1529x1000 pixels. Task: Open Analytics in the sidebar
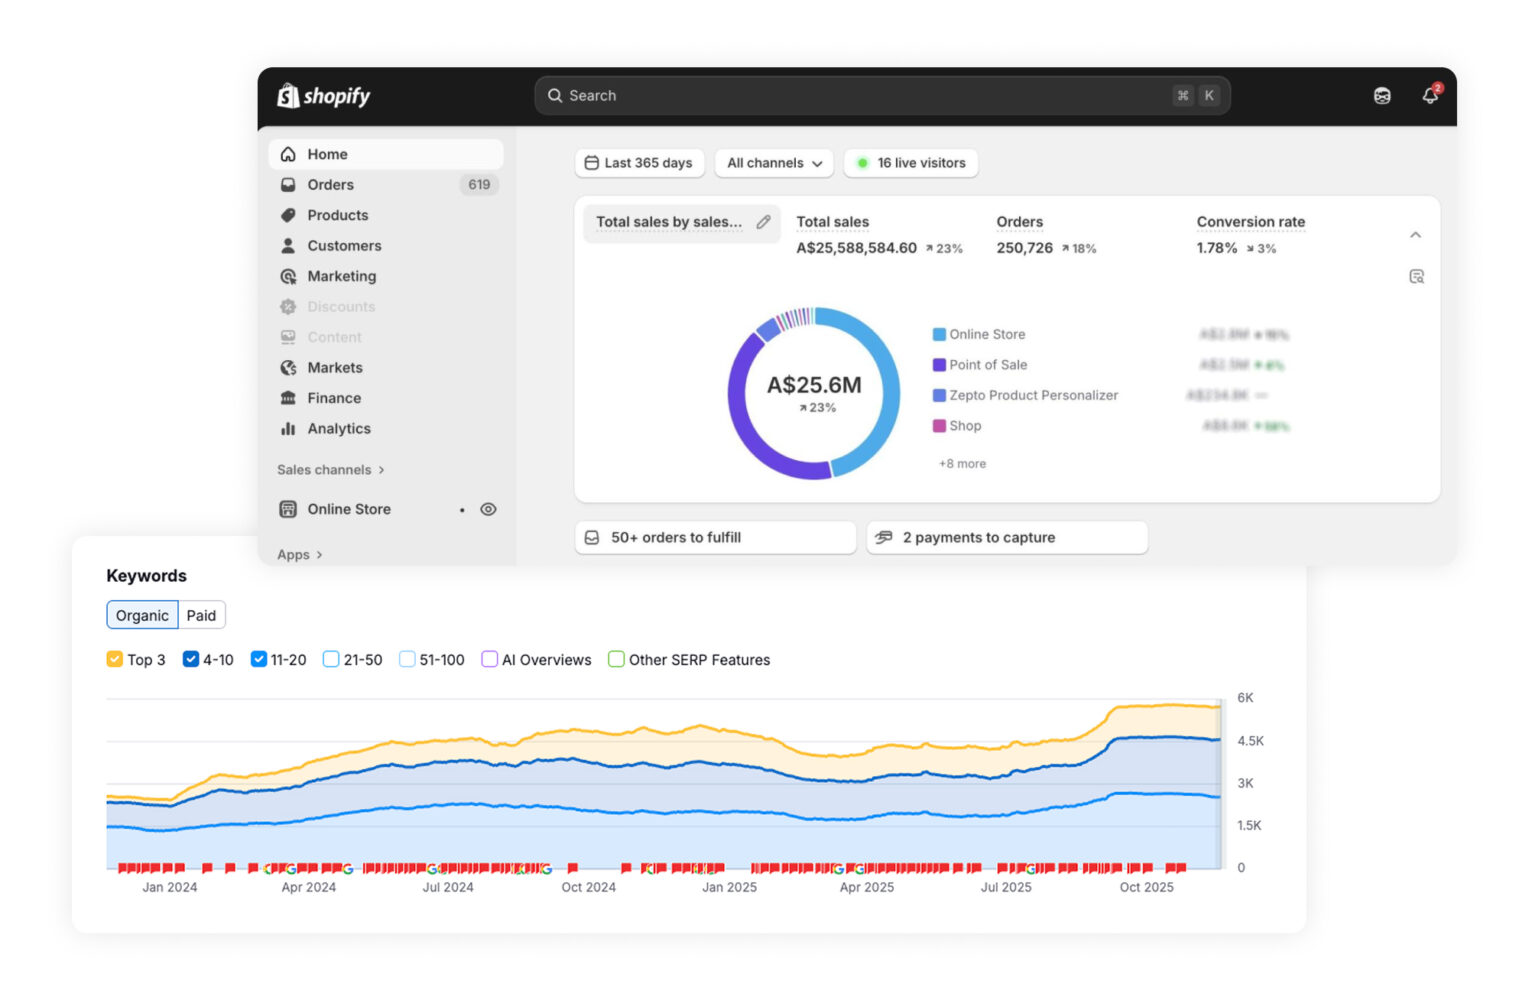(339, 428)
